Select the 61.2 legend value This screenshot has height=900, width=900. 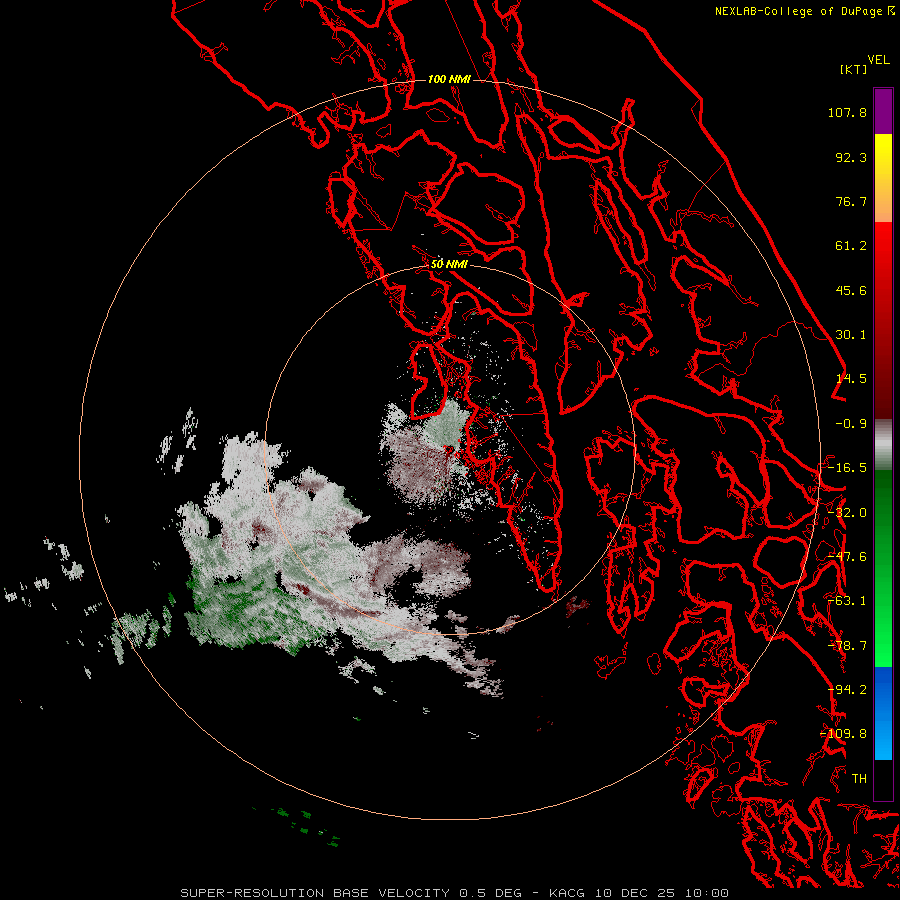[851, 246]
